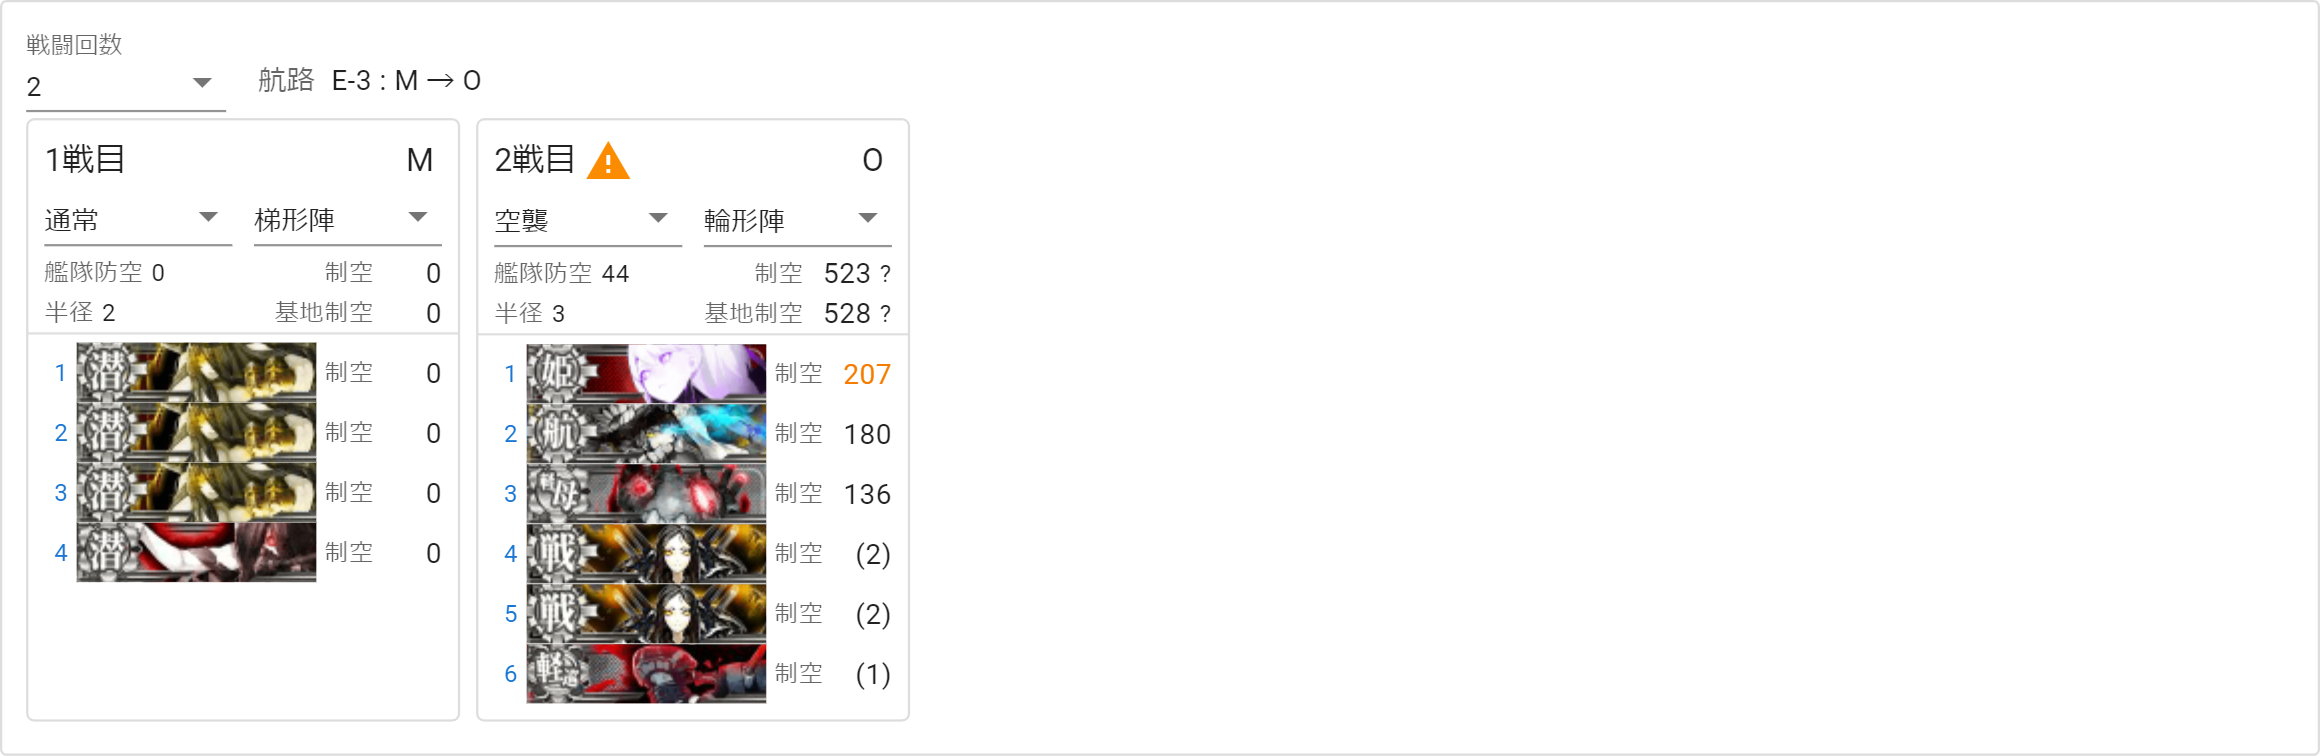This screenshot has width=2320, height=756.
Task: Select the 航 enemy with 180 air power
Action: coord(646,434)
